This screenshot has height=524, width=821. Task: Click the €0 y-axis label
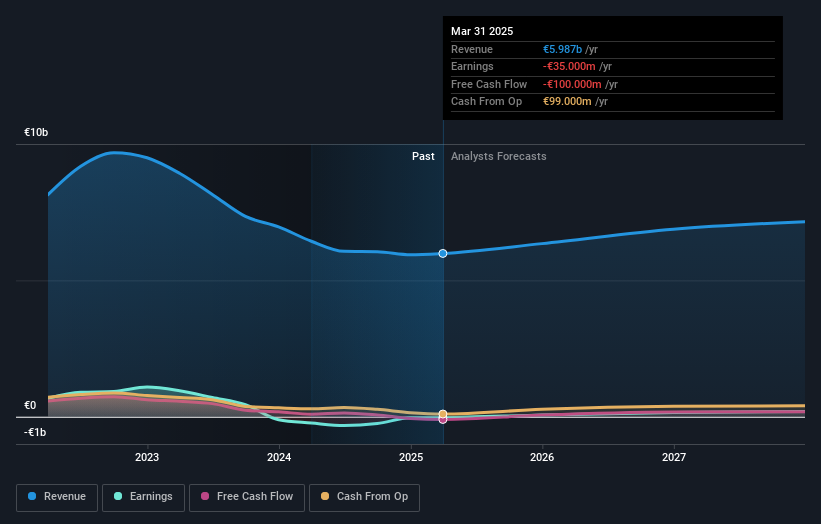tap(30, 405)
